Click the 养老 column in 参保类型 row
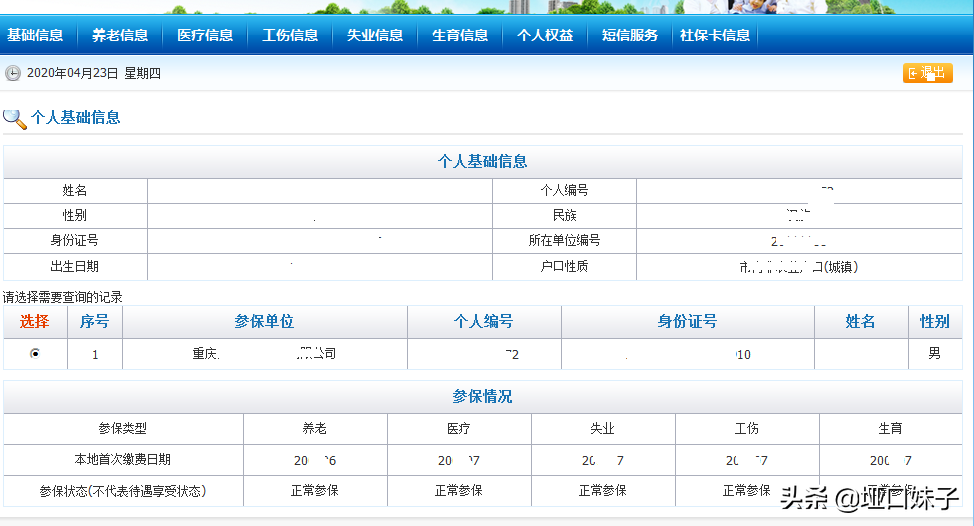The height and width of the screenshot is (526, 974). (315, 428)
